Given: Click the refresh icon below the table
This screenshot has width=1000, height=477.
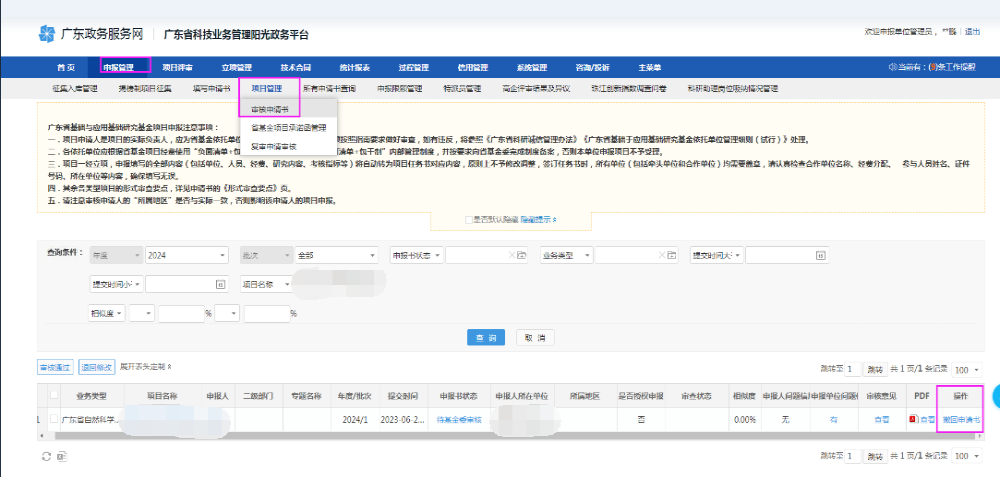Looking at the screenshot, I should point(45,456).
